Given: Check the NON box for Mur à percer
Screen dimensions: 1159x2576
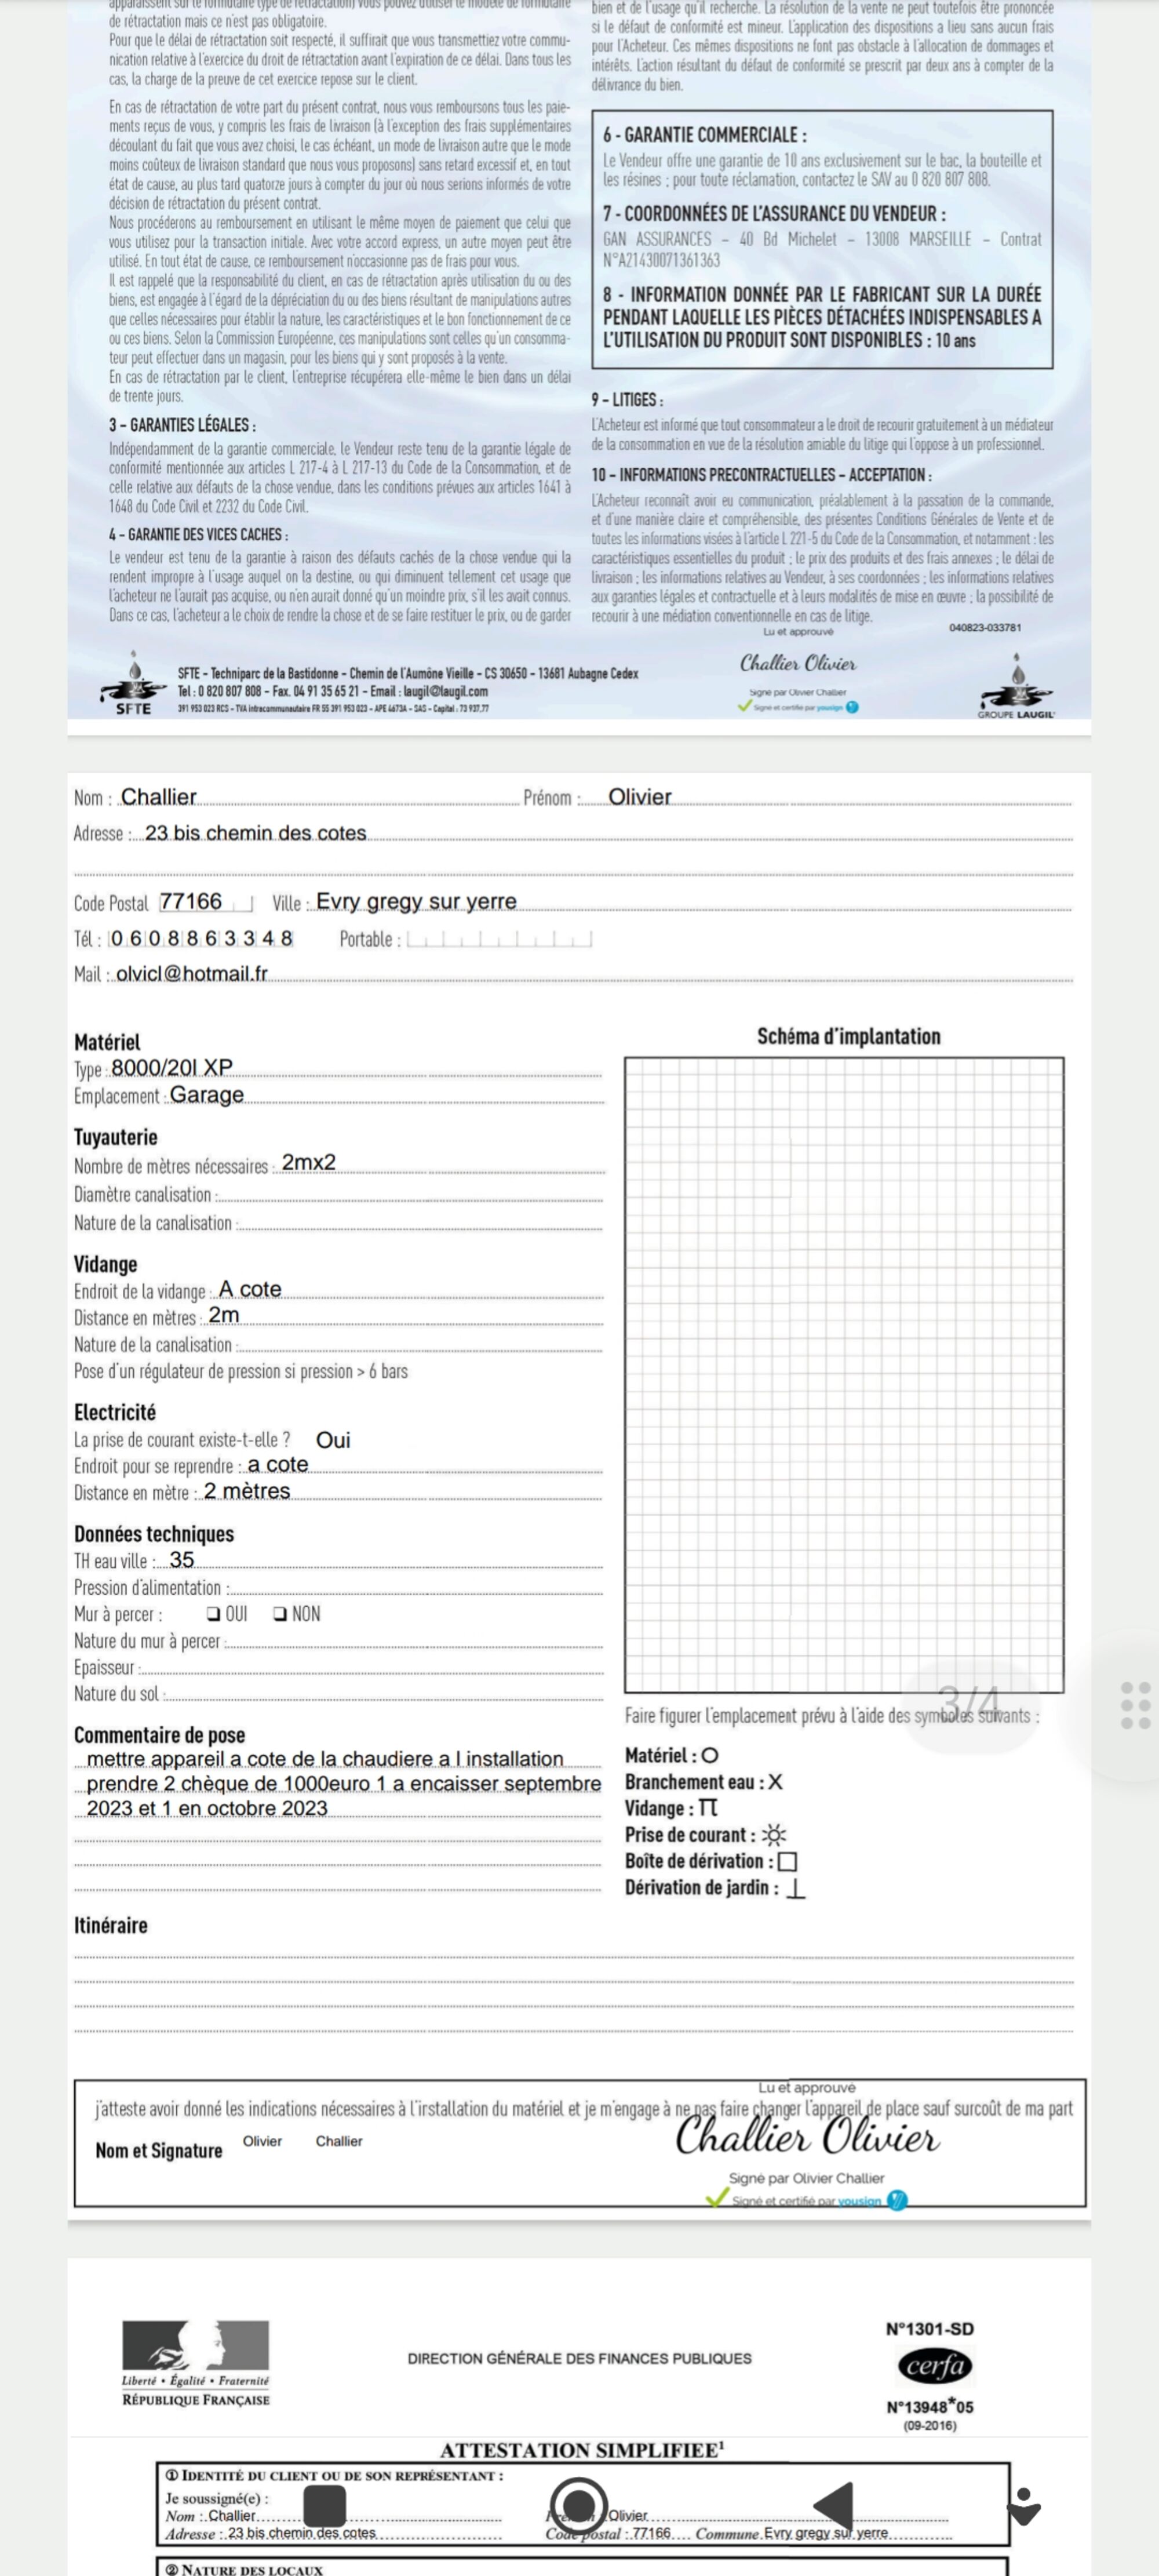Looking at the screenshot, I should pos(280,1614).
